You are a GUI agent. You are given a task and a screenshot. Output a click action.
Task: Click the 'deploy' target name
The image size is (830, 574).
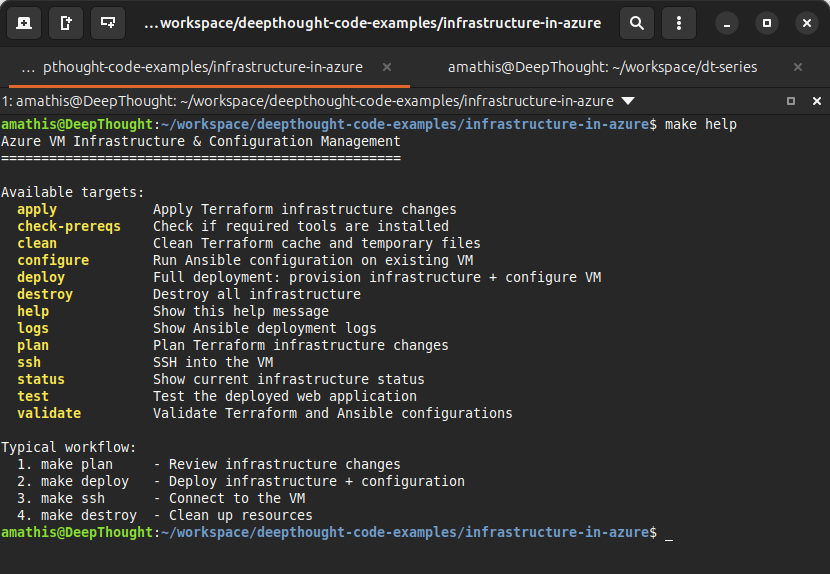[41, 277]
